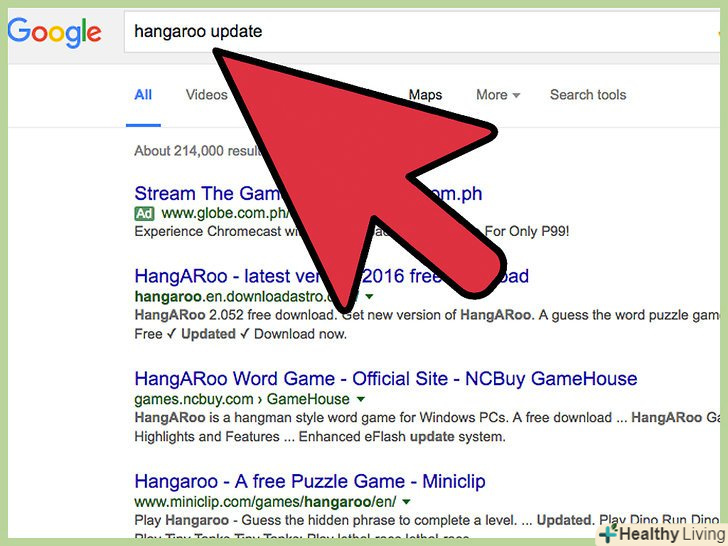This screenshot has height=546, width=728.
Task: Click the 'hangaroo update' search field
Action: (422, 32)
